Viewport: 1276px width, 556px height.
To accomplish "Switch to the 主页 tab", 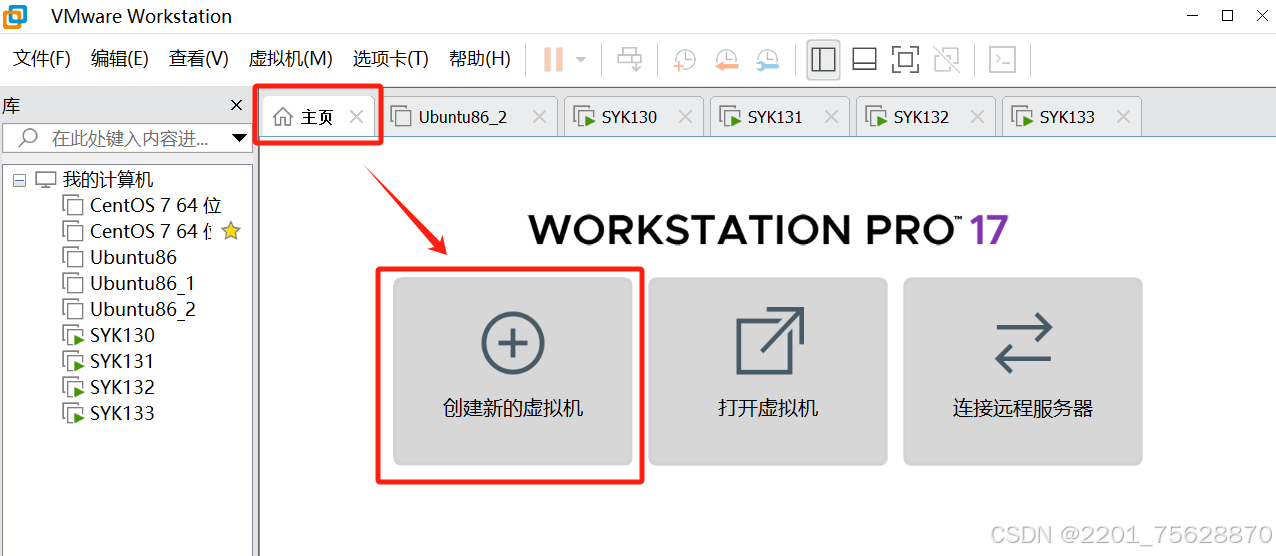I will pyautogui.click(x=317, y=117).
